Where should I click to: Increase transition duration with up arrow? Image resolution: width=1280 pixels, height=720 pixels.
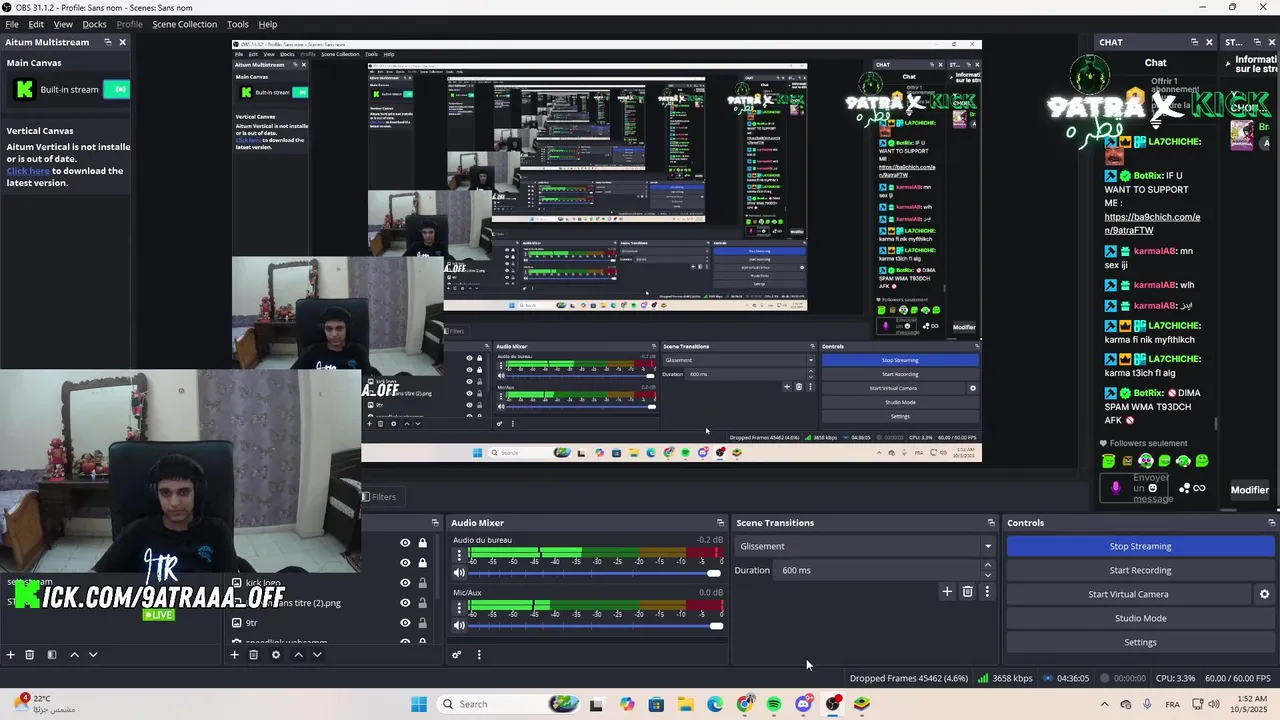[x=988, y=565]
